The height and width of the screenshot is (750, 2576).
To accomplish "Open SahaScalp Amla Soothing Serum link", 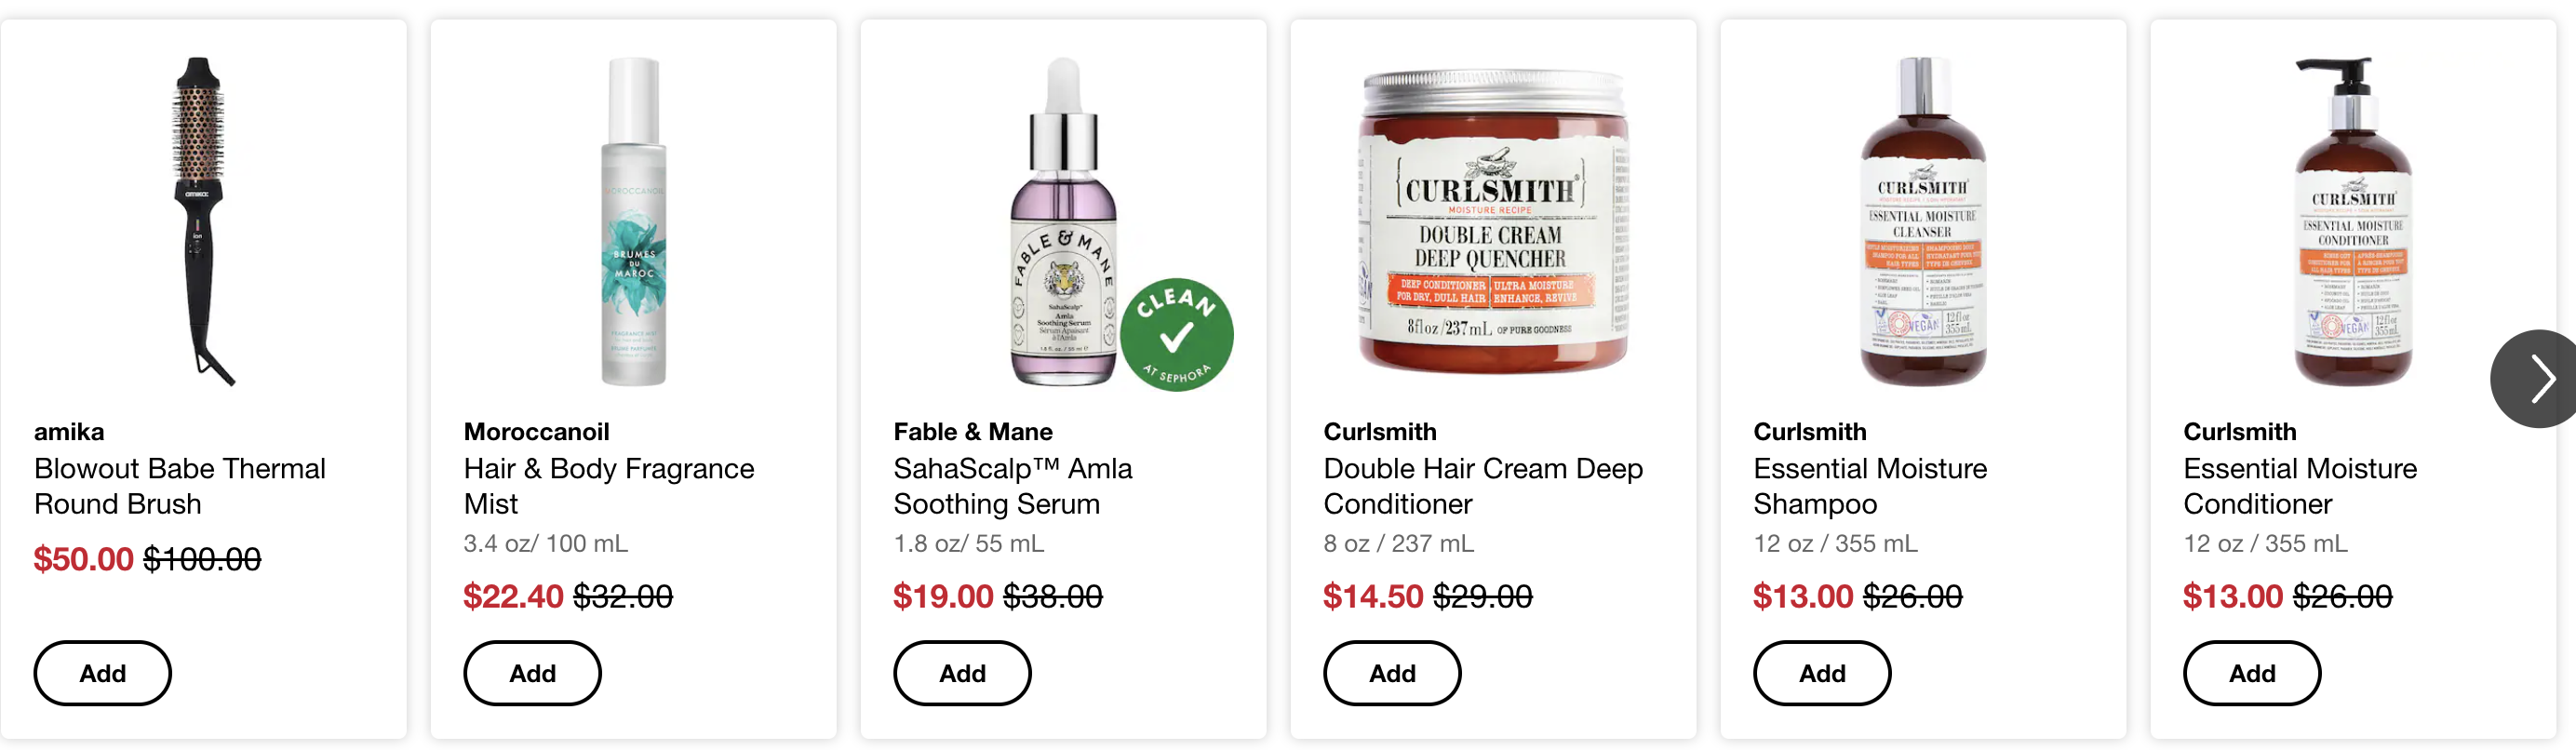I will click(x=1012, y=486).
